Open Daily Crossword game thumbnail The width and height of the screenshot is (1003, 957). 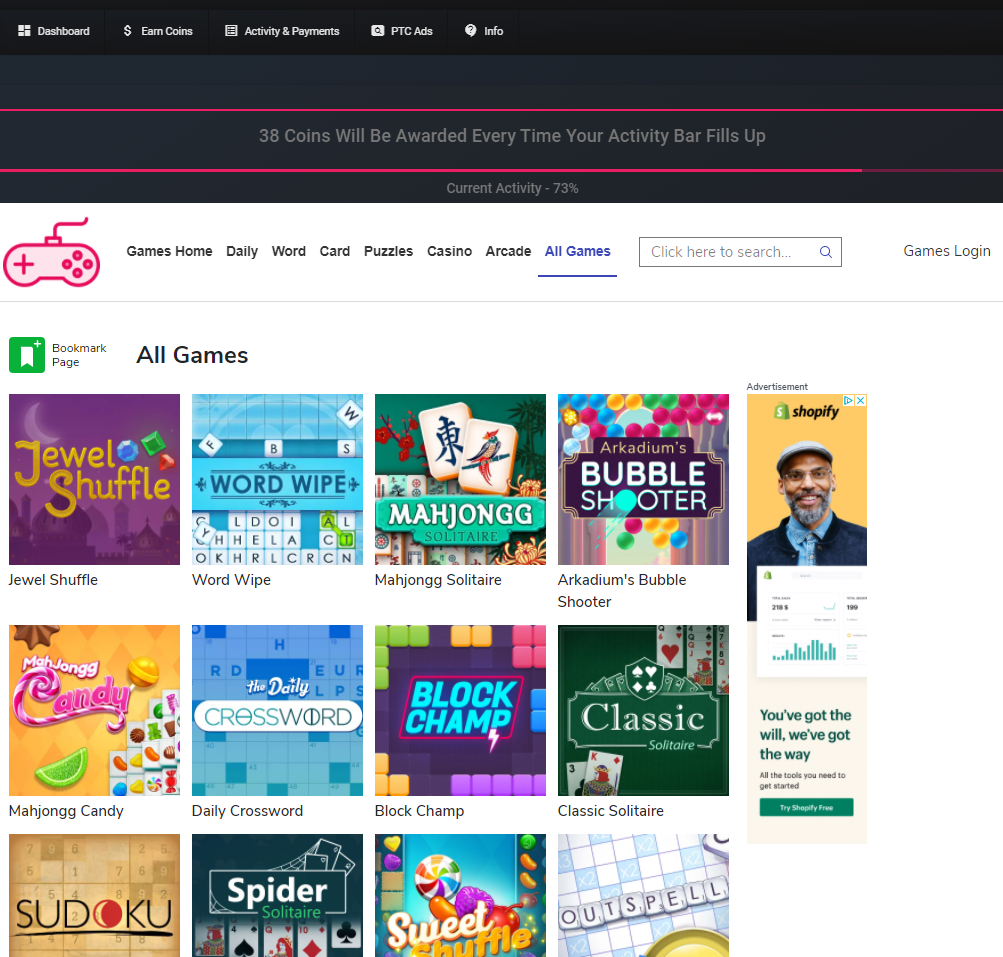click(277, 710)
